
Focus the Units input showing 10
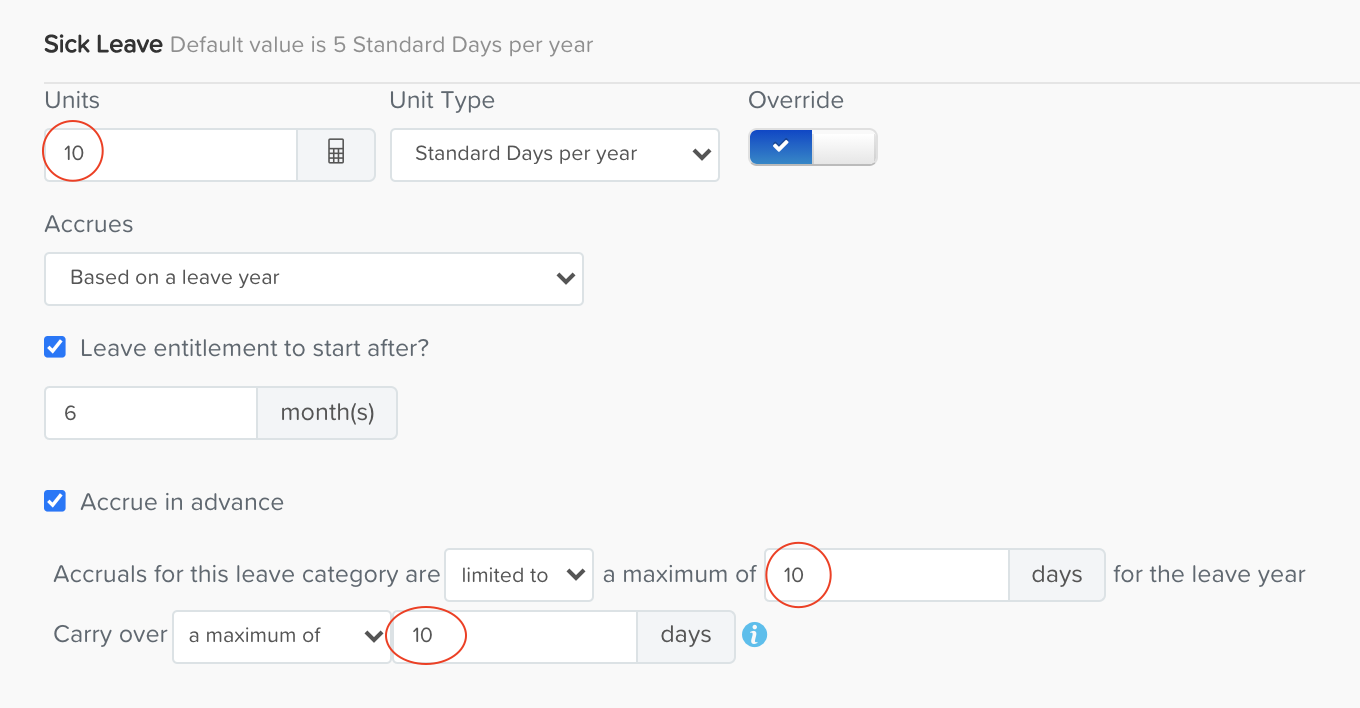[x=171, y=154]
